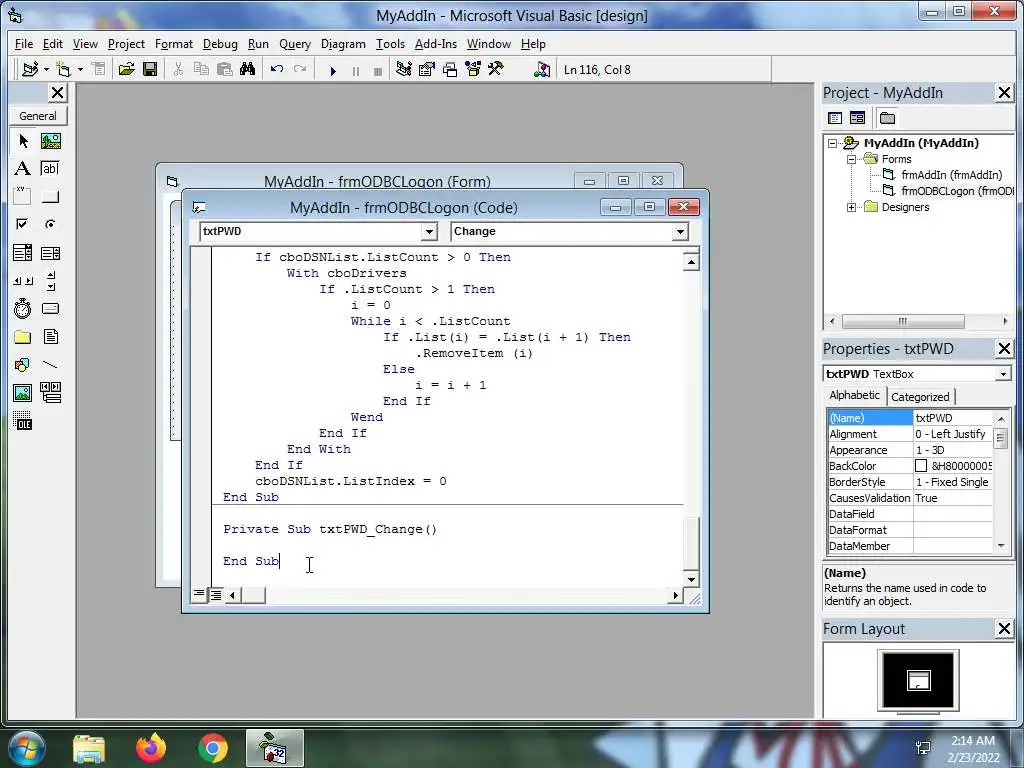
Task: Click View Object in Project Explorer
Action: tap(857, 118)
